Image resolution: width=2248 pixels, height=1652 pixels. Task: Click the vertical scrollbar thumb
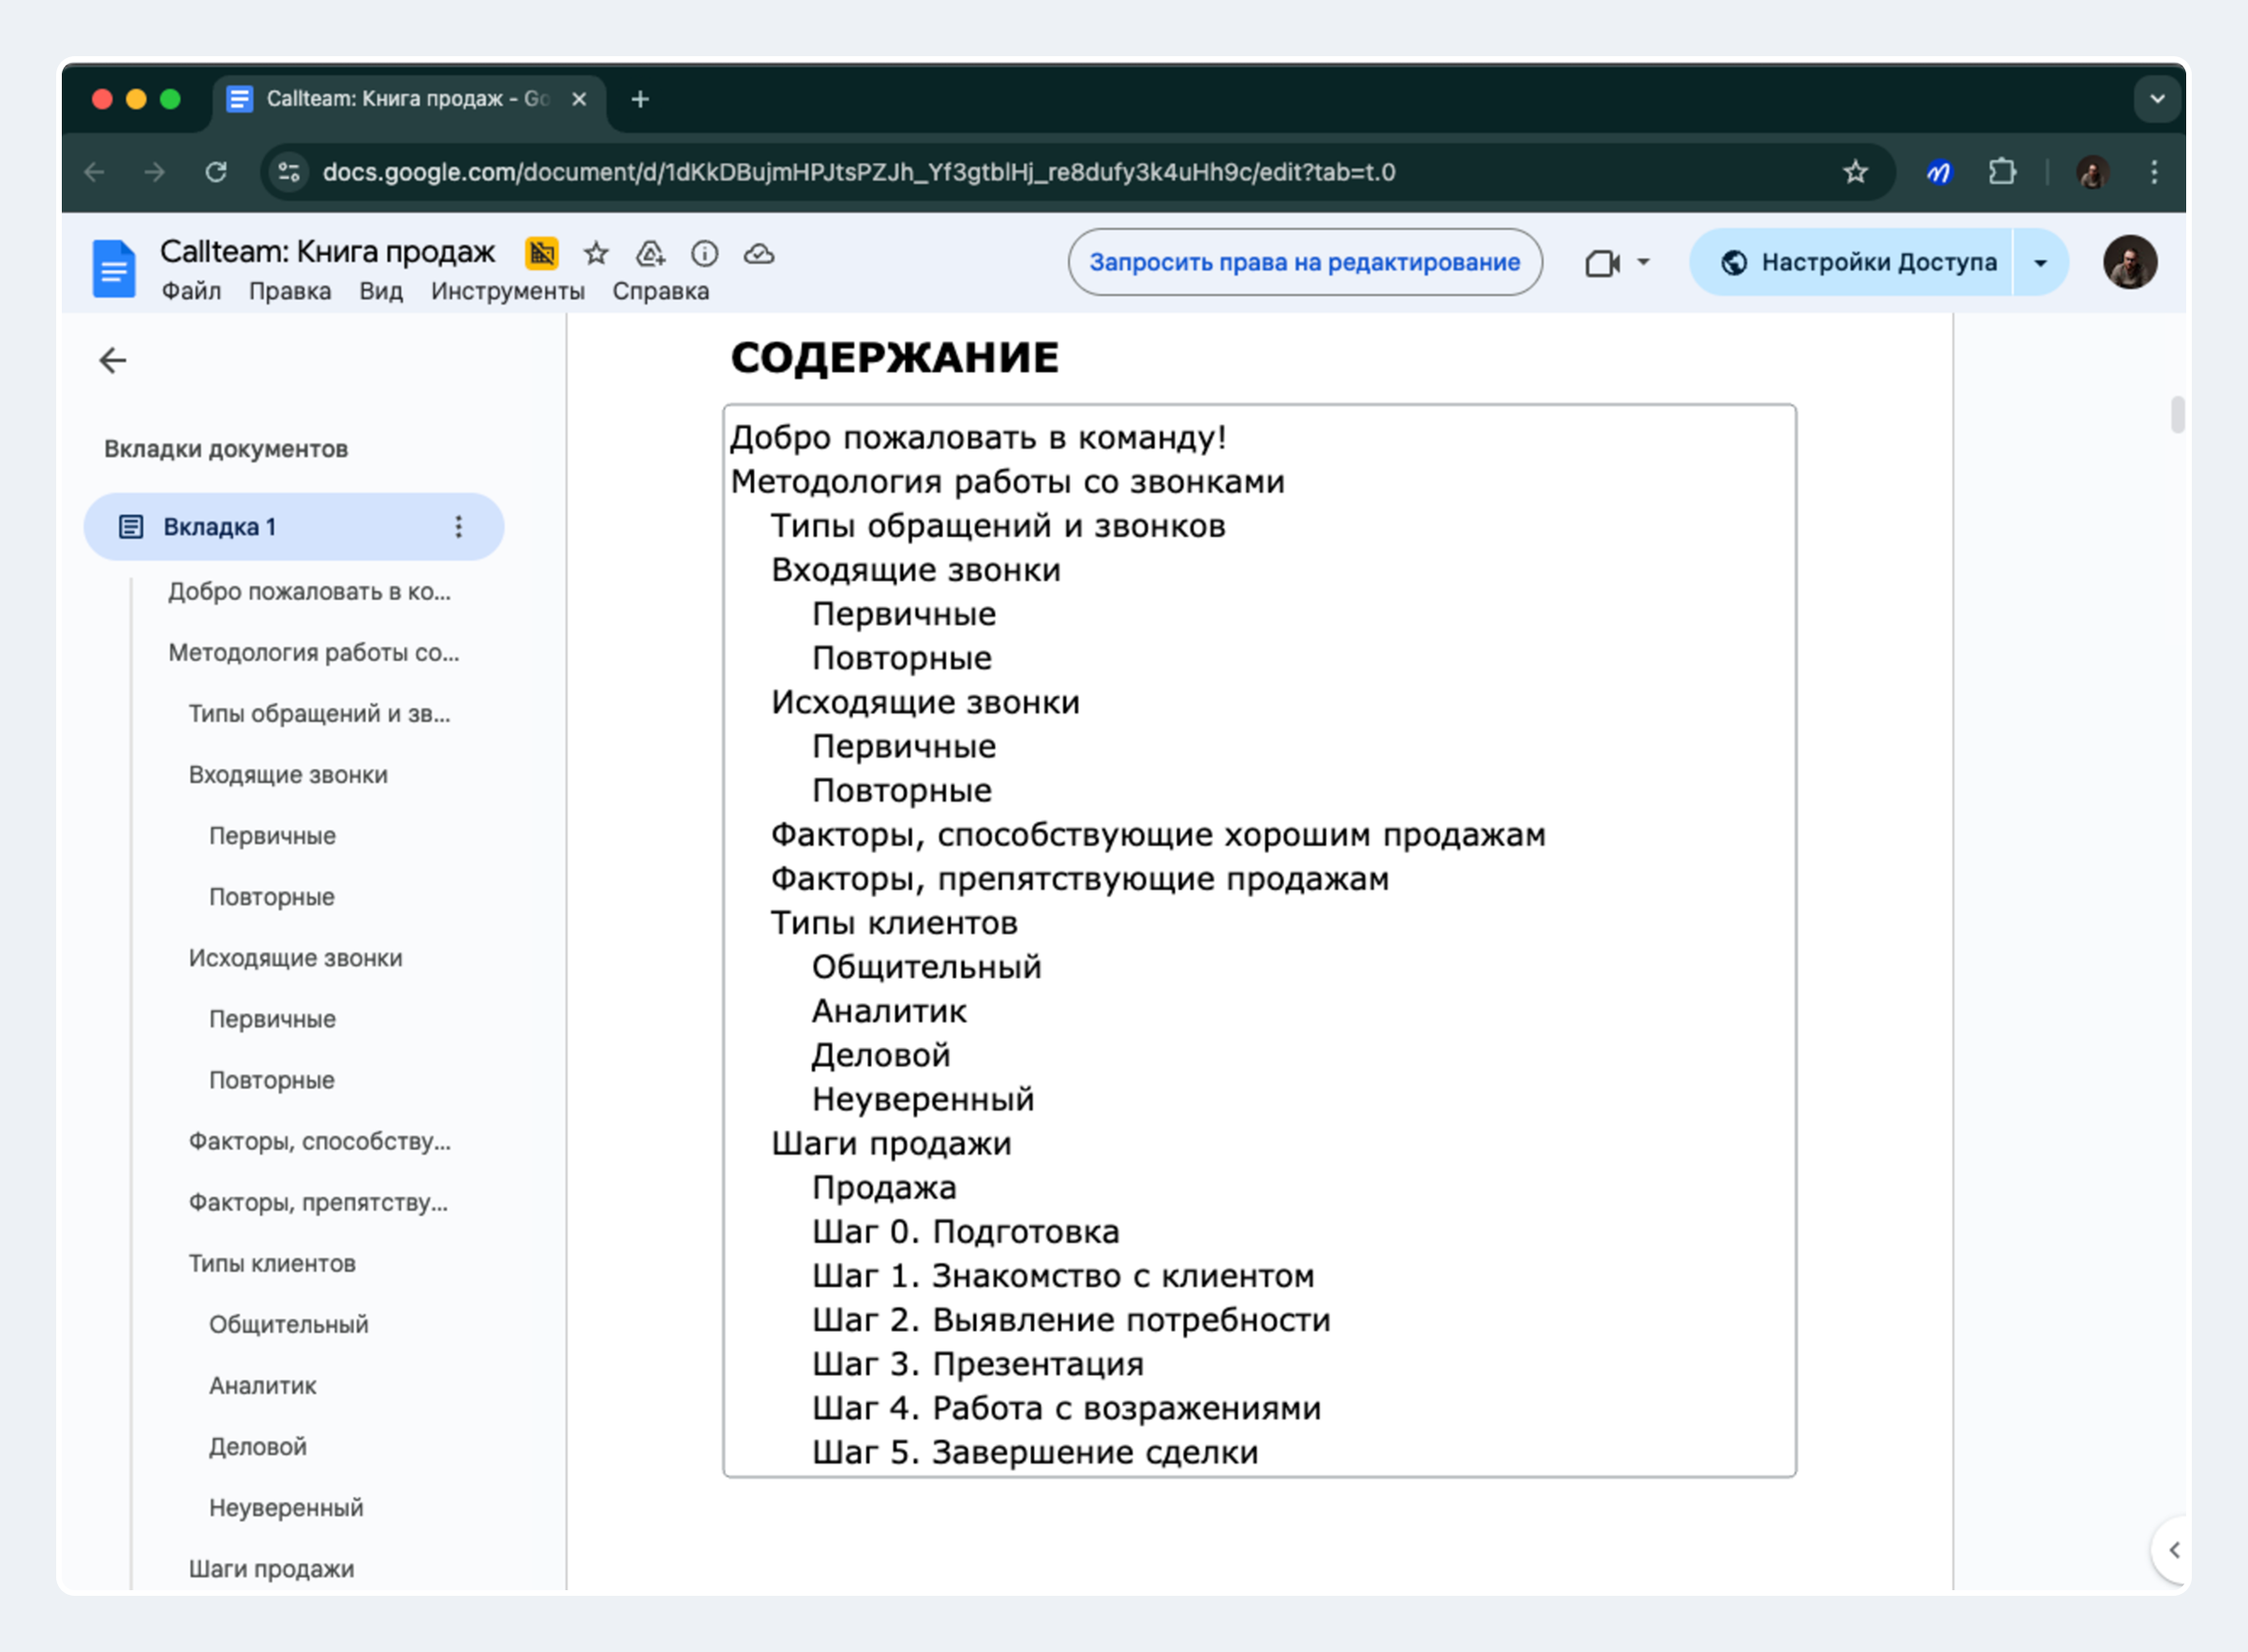pos(2177,415)
